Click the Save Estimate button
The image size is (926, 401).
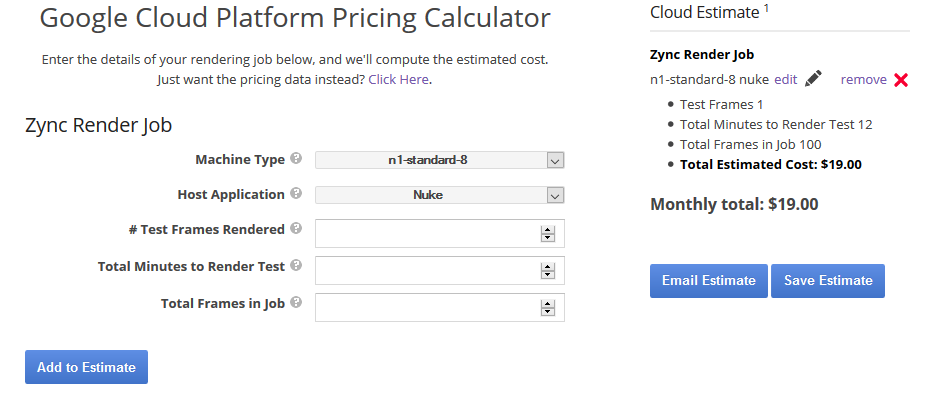tap(828, 281)
